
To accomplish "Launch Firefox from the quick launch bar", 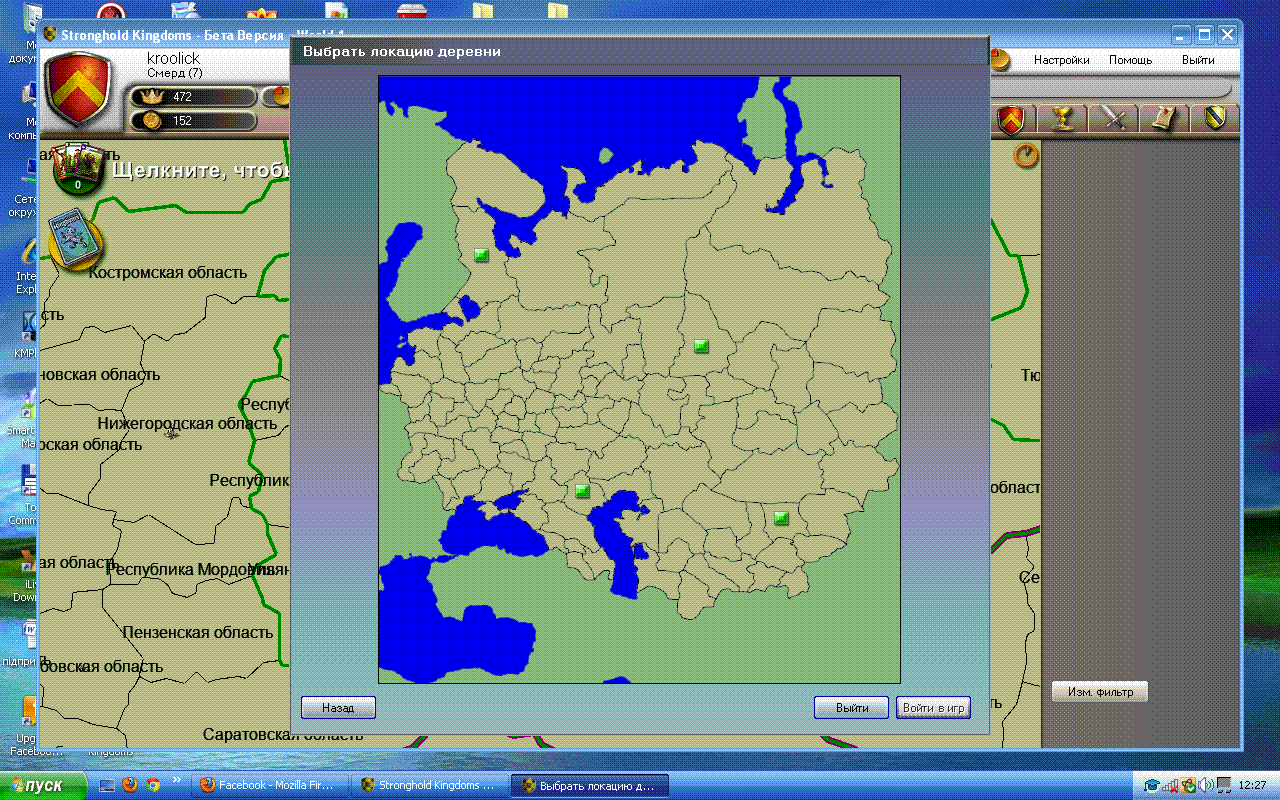I will click(x=130, y=785).
